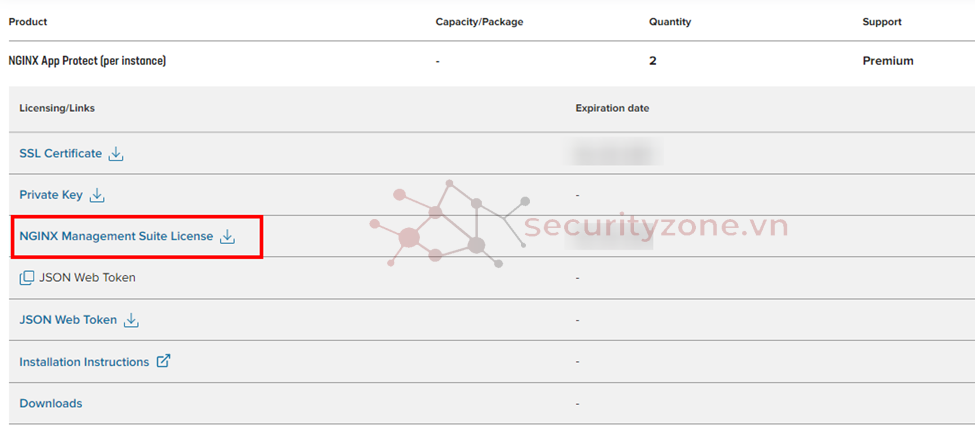975x446 pixels.
Task: Select the Private Key link text
Action: [51, 195]
